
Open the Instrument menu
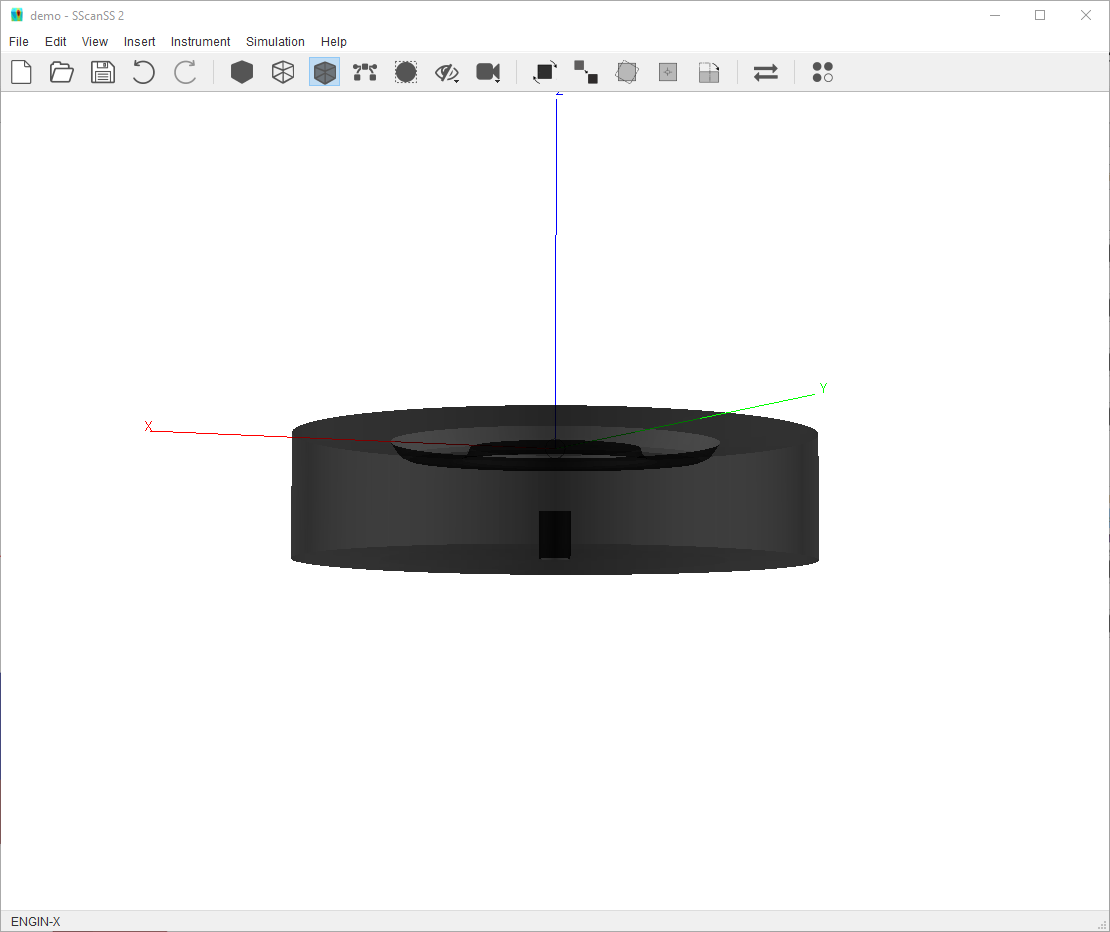[x=200, y=42]
